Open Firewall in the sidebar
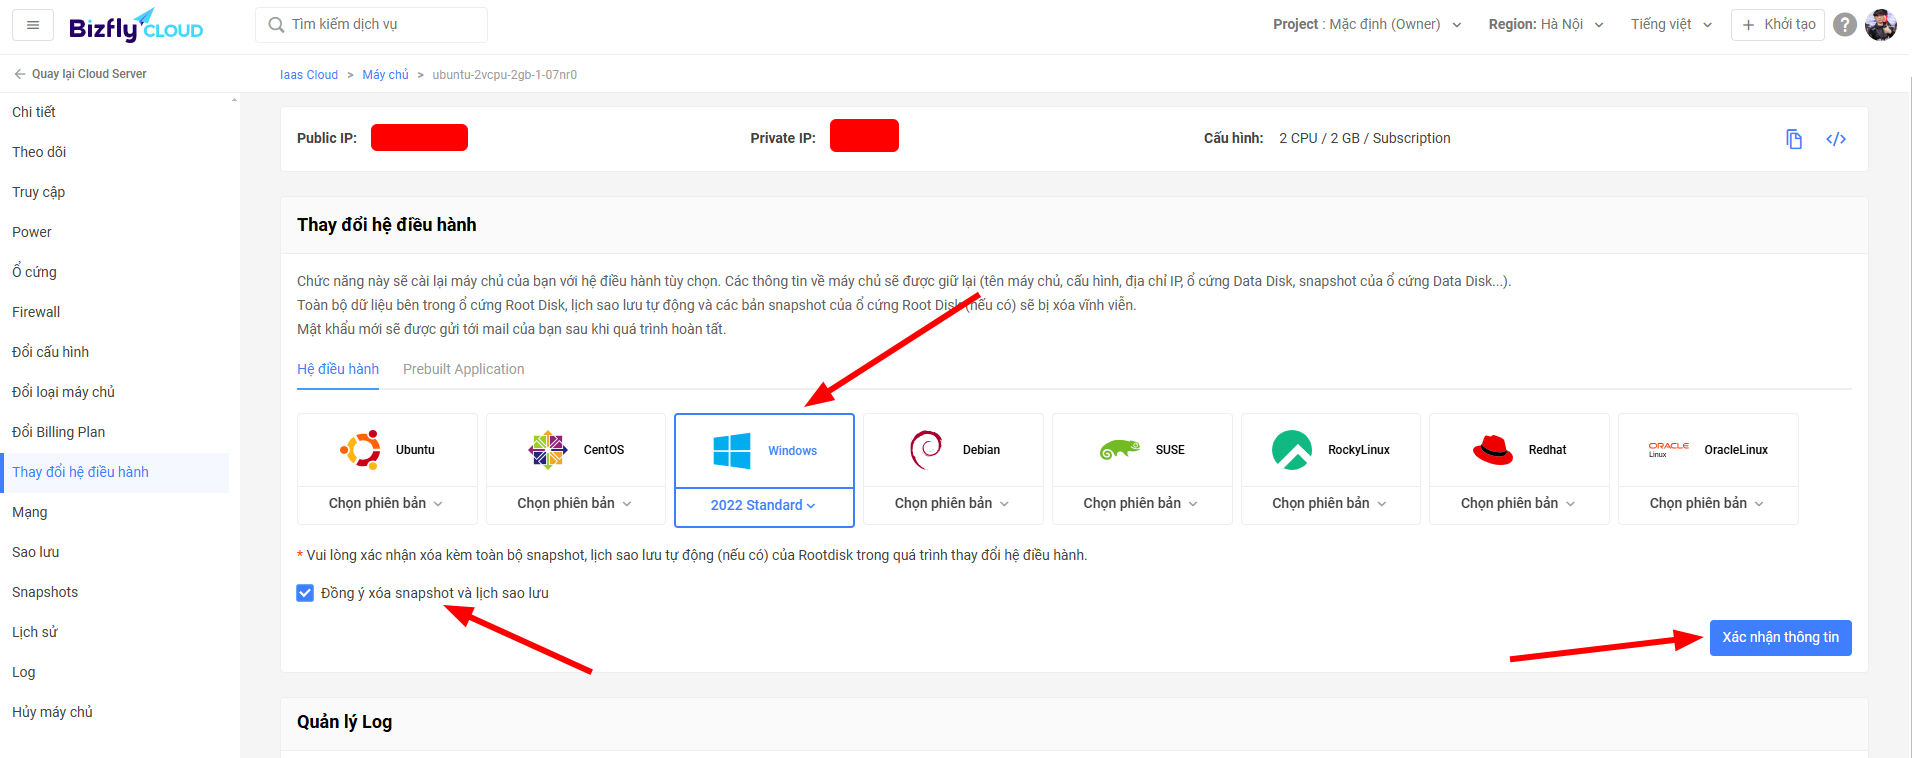This screenshot has height=758, width=1912. pos(115,312)
